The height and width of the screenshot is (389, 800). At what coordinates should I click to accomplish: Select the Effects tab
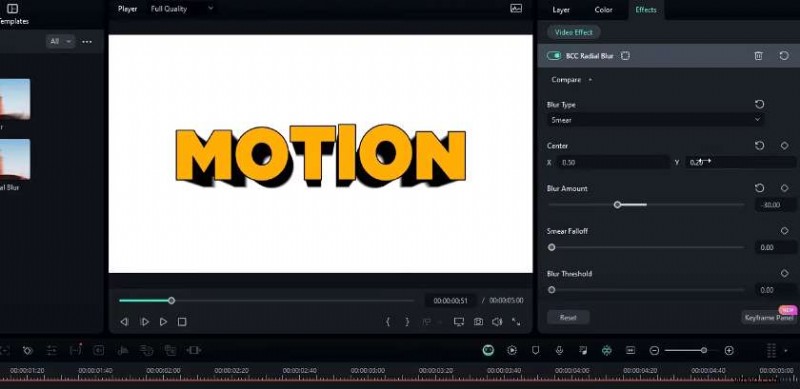[646, 10]
